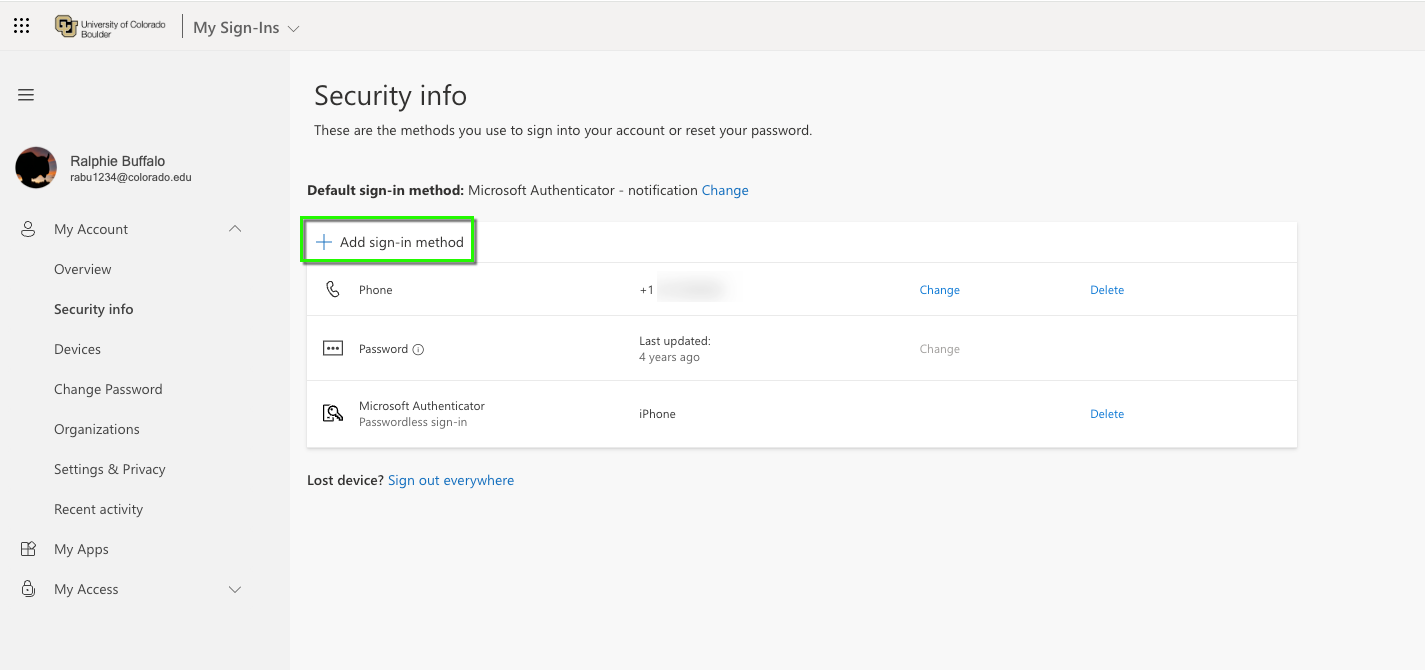This screenshot has height=670, width=1425.
Task: Click the My Access lock icon
Action: pos(29,589)
